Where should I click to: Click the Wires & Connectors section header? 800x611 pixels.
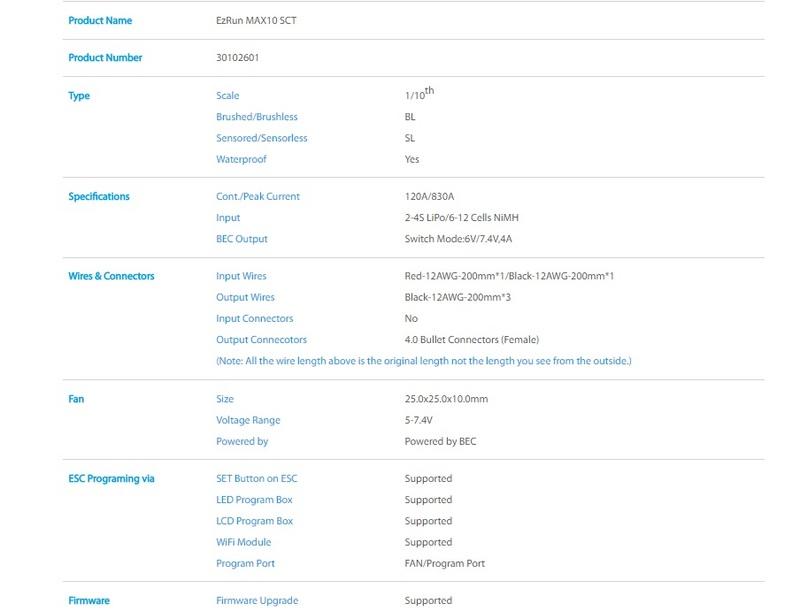coord(111,276)
